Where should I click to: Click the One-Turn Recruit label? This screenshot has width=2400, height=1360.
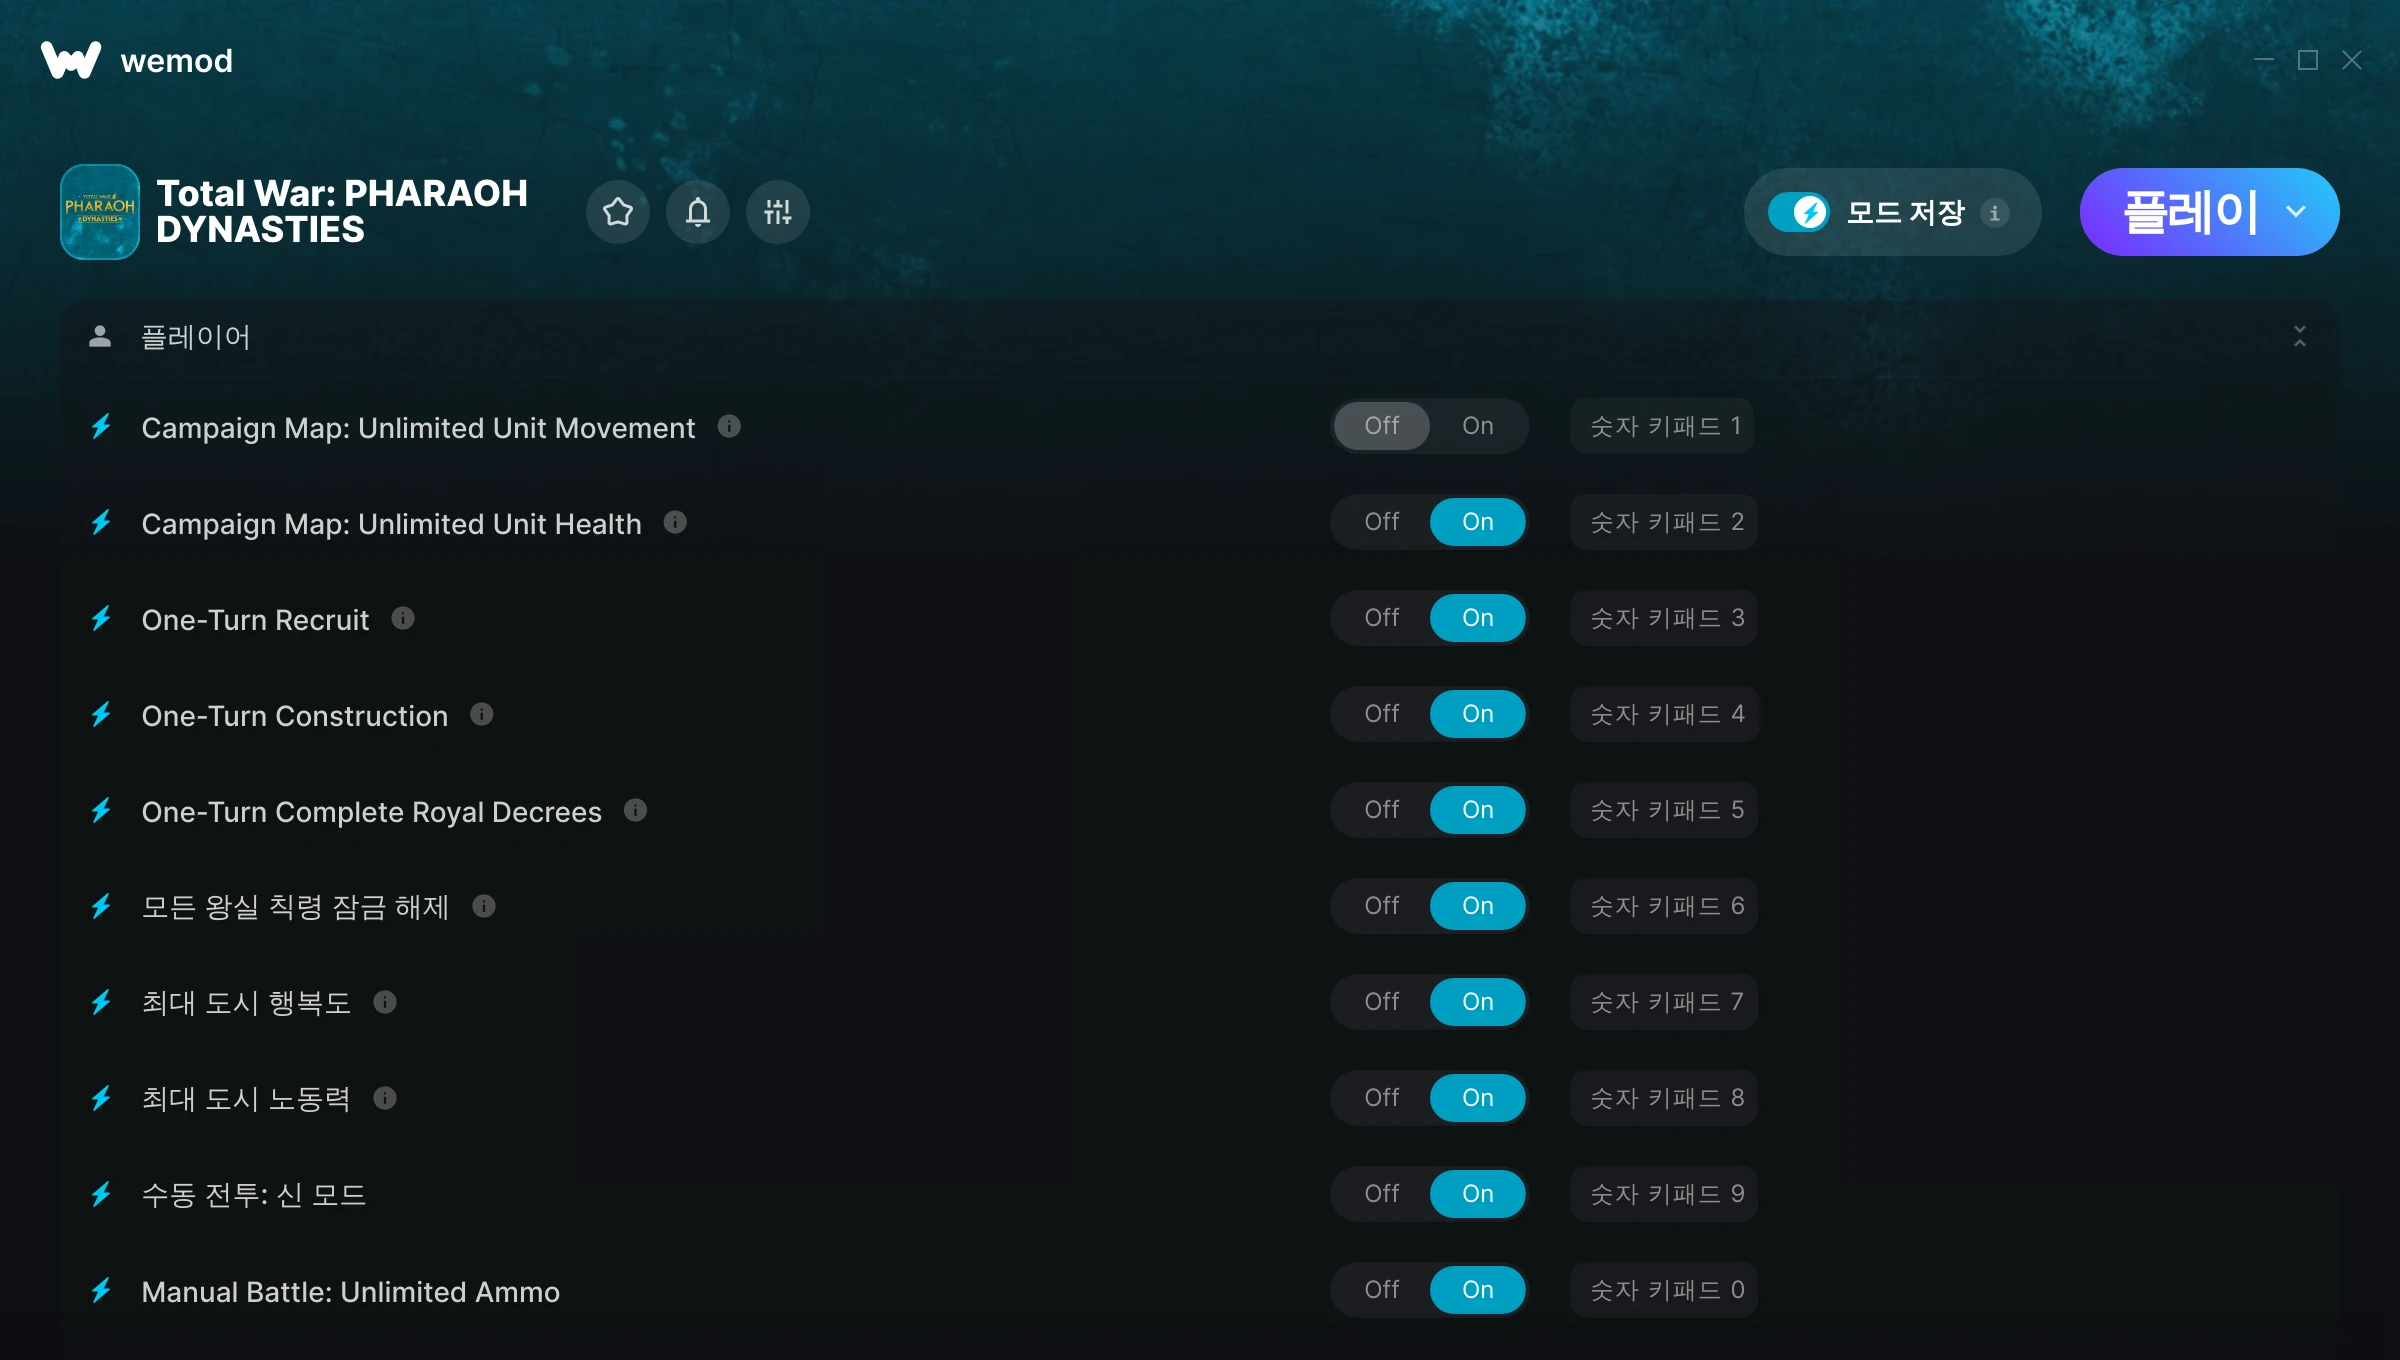tap(255, 620)
